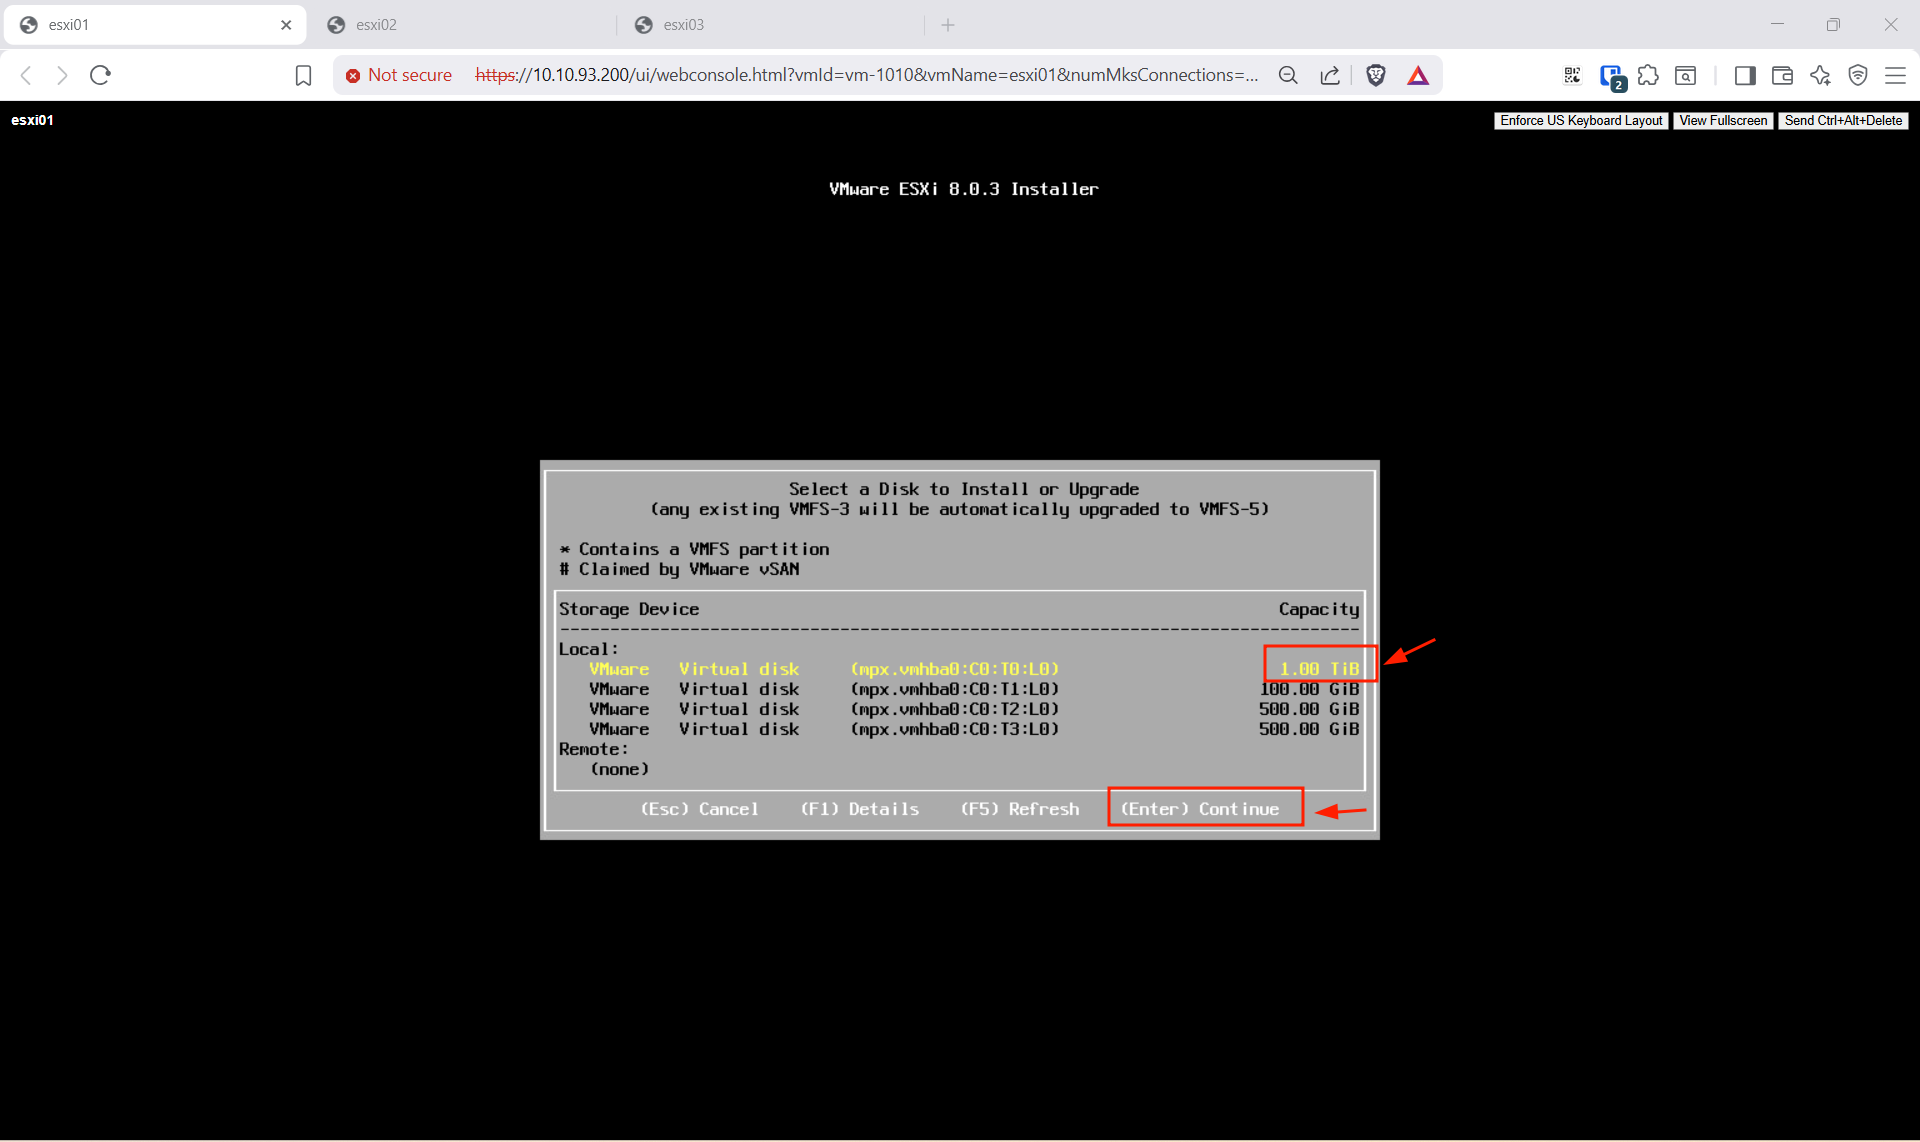Close the esxi01 browser tab
This screenshot has height=1142, width=1920.
point(286,25)
